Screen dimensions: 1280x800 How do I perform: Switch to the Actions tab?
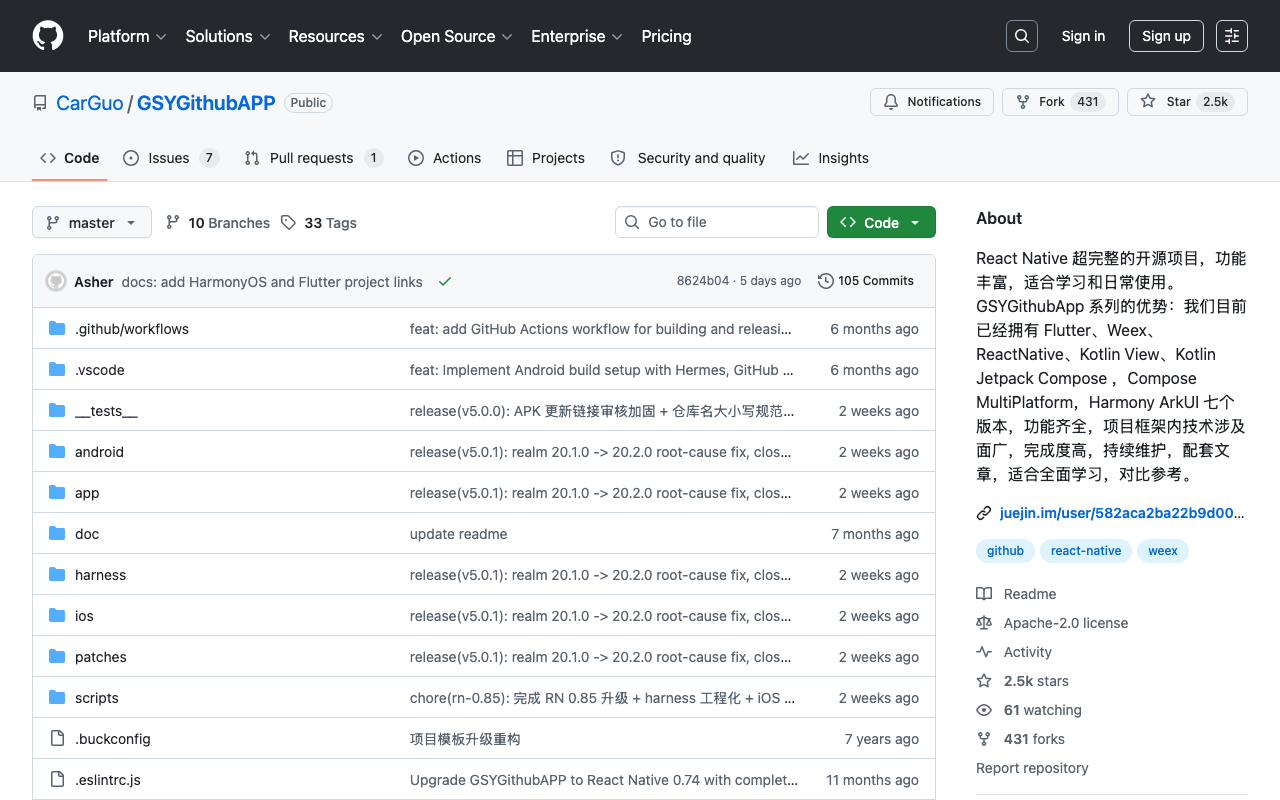pos(444,158)
